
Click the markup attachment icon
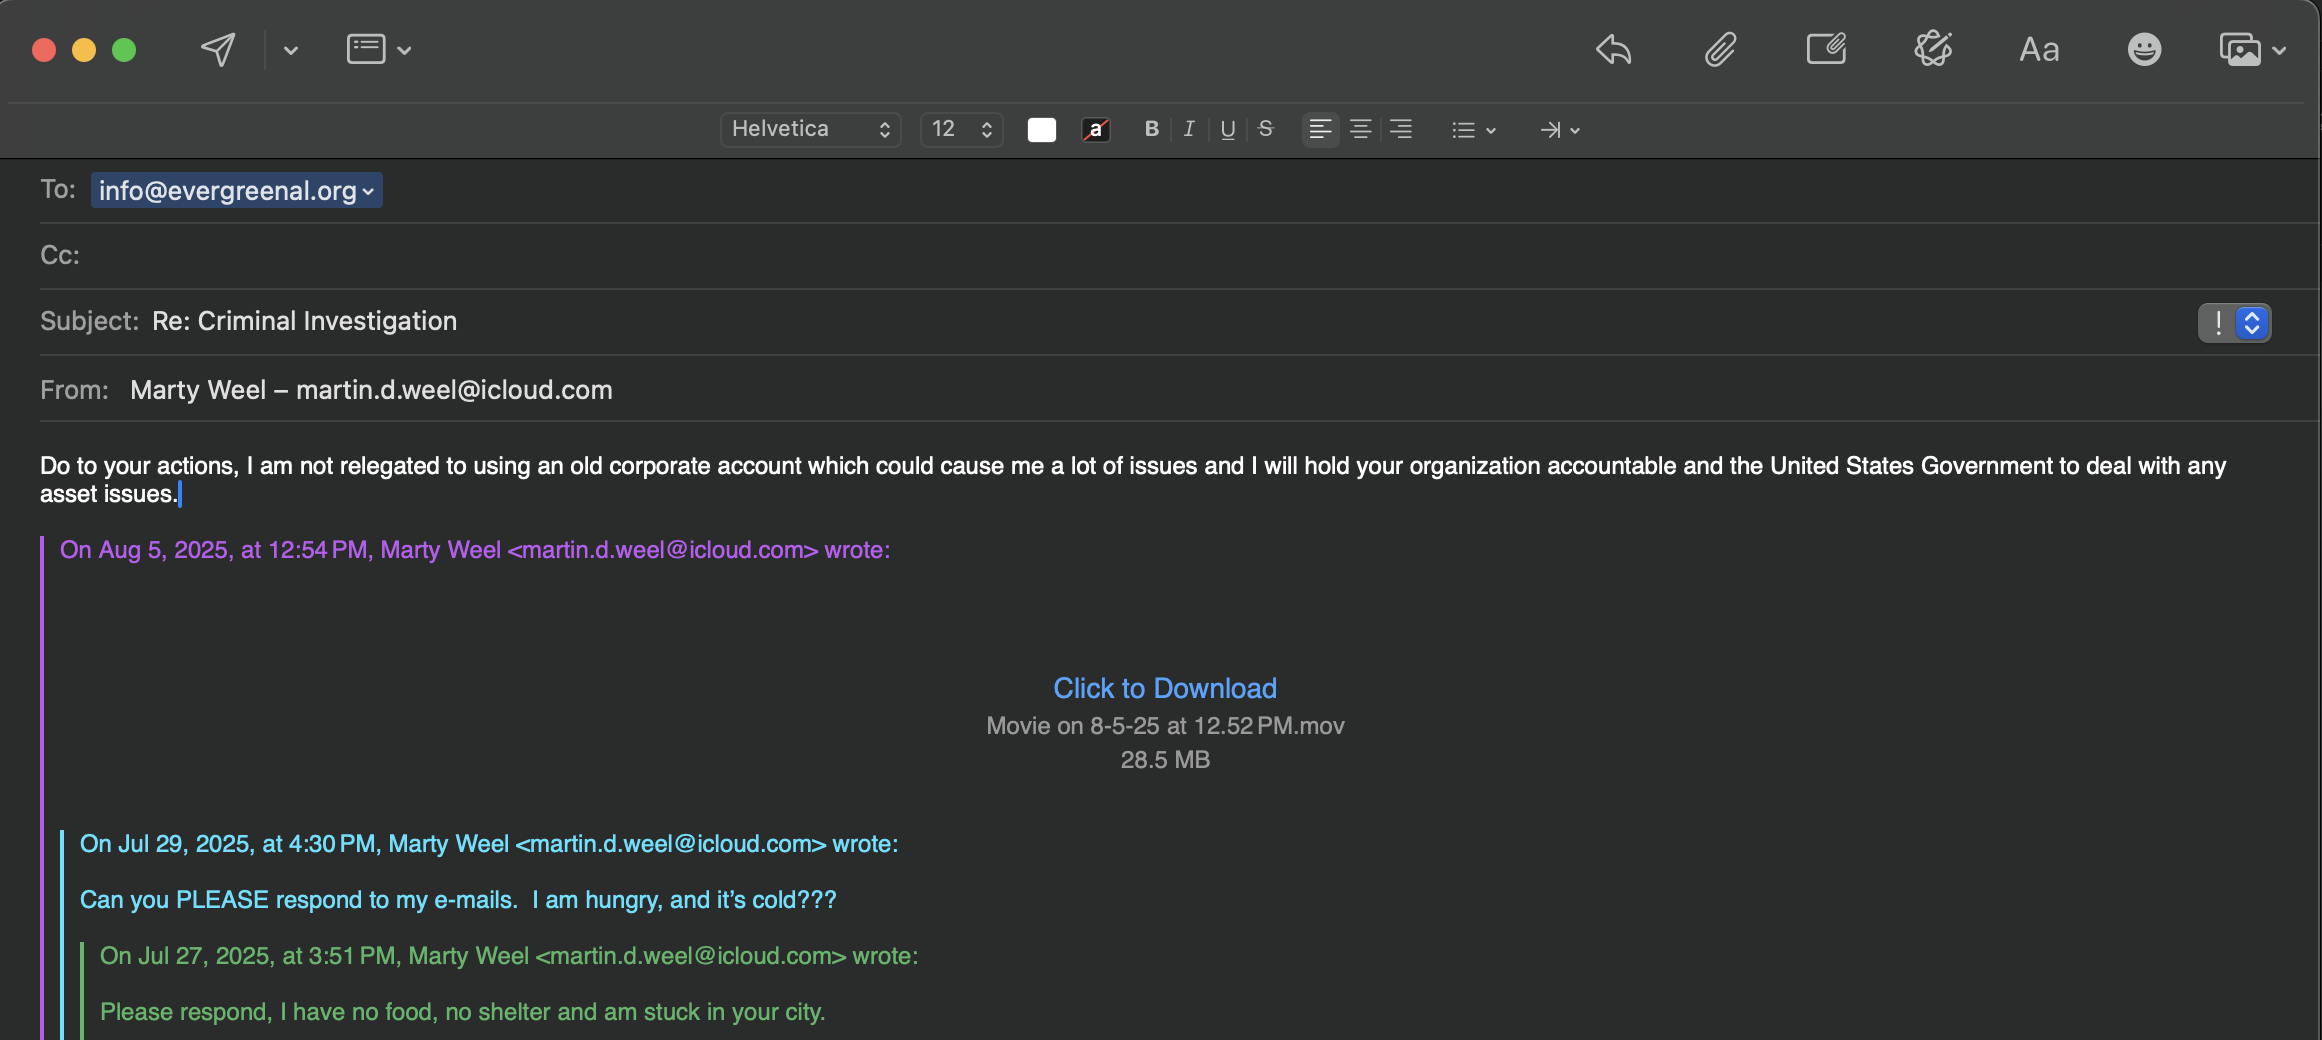point(1826,49)
